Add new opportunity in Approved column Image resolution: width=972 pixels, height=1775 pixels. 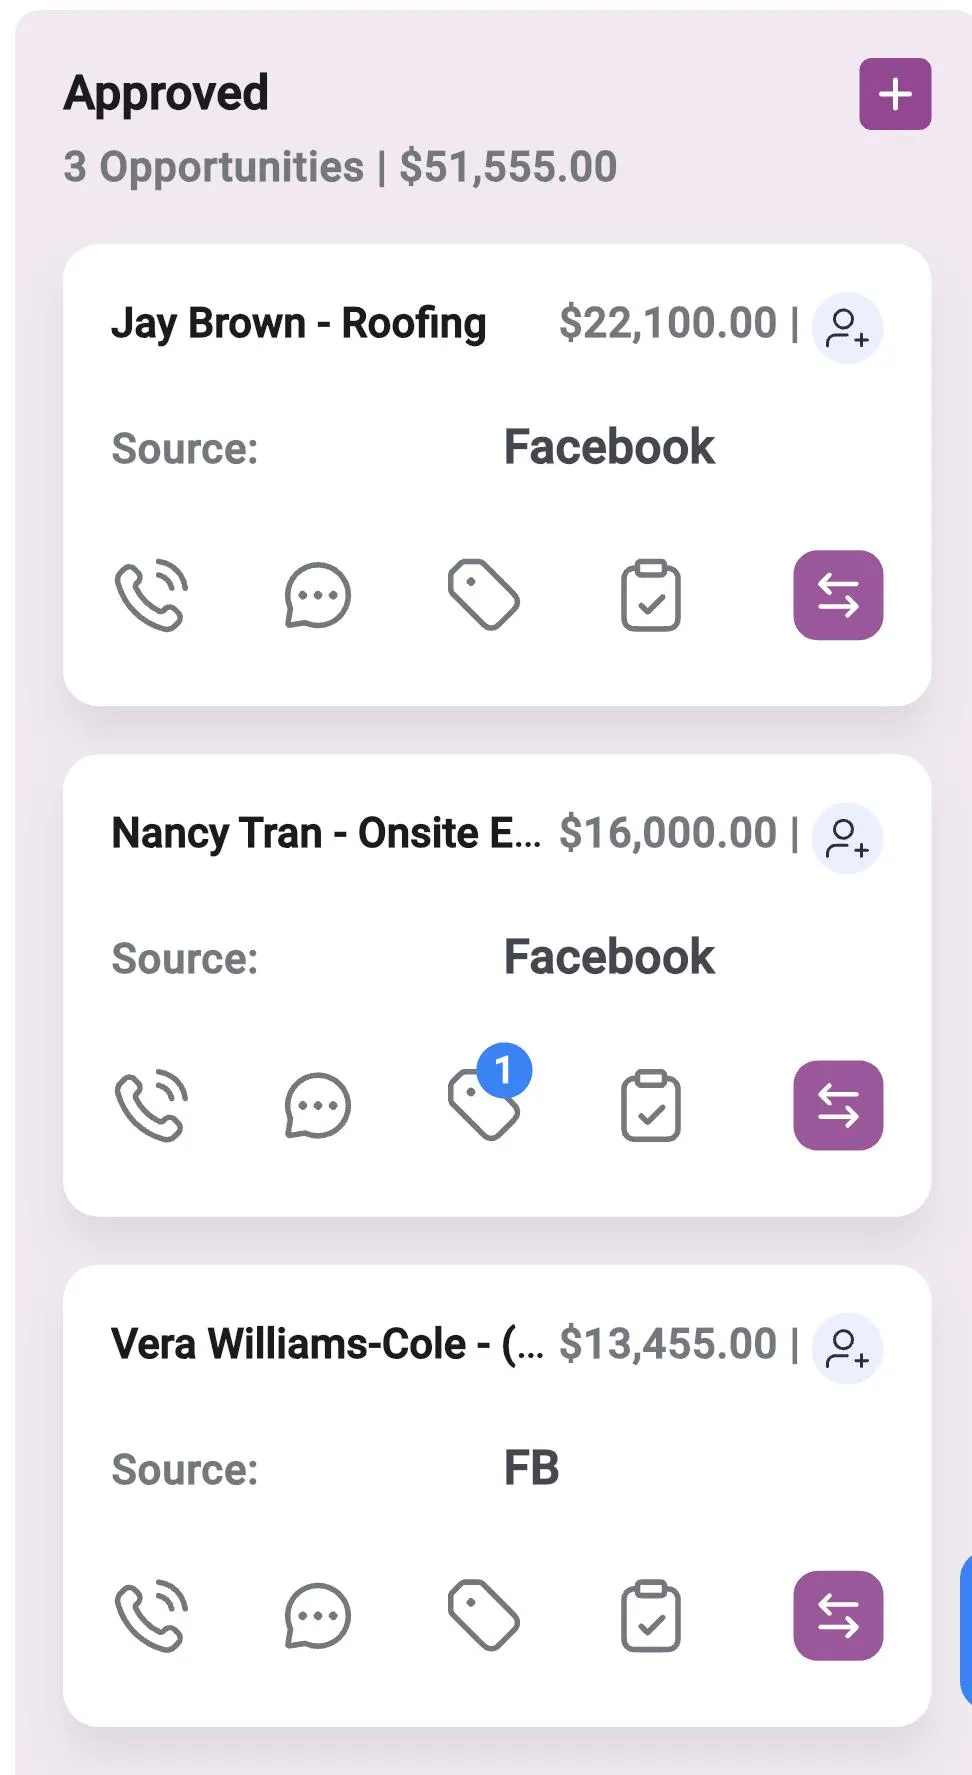(895, 94)
